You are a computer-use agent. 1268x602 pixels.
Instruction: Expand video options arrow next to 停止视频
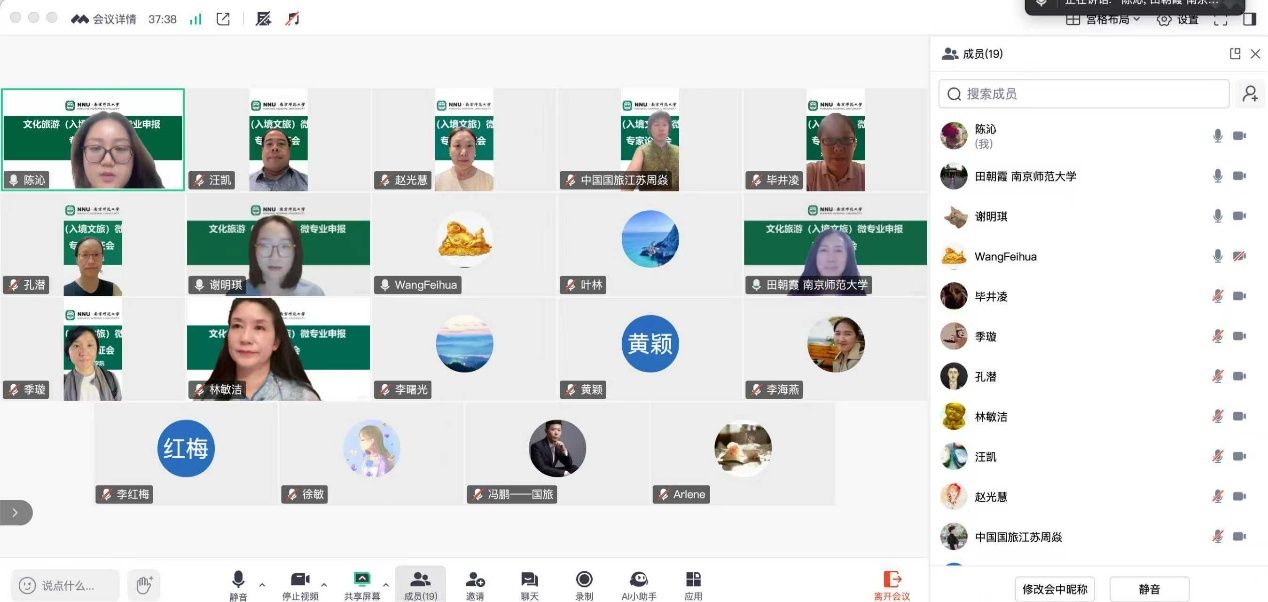(x=324, y=584)
